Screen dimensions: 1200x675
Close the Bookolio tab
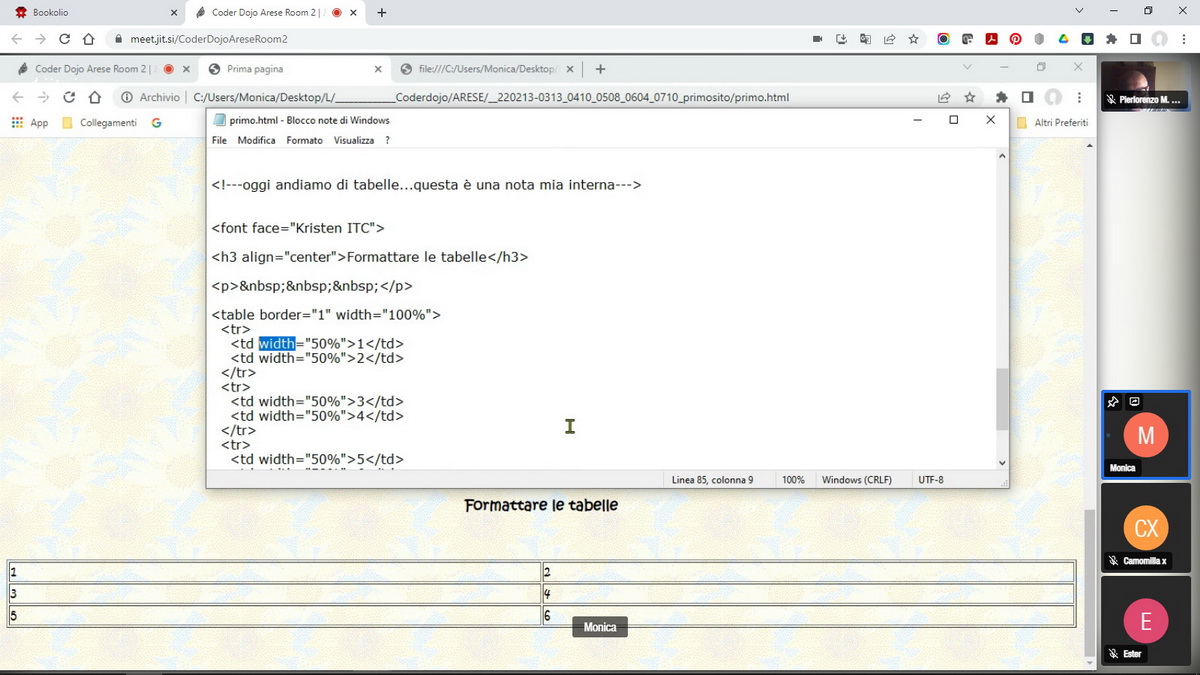tap(174, 12)
